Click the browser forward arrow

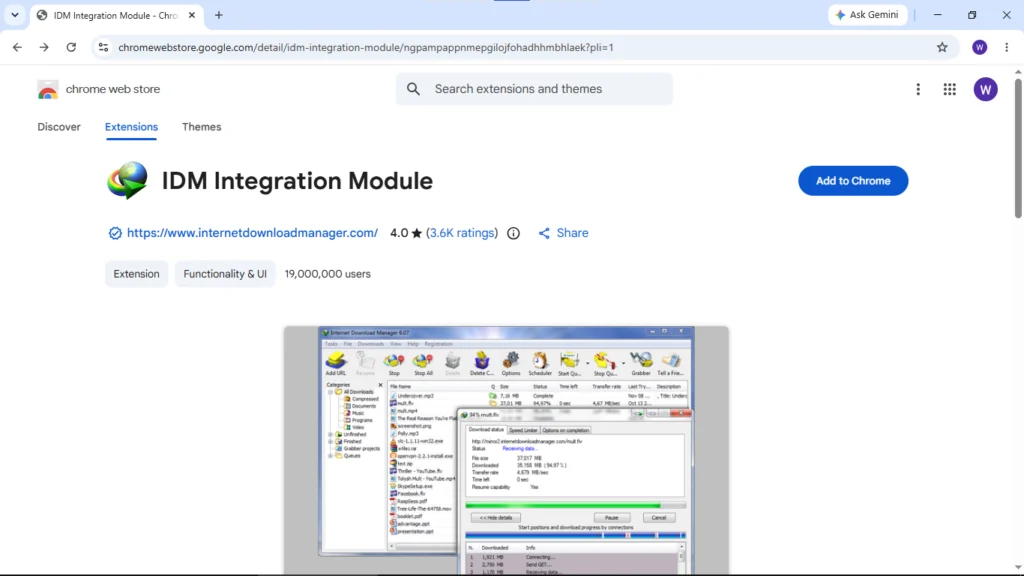pos(44,47)
